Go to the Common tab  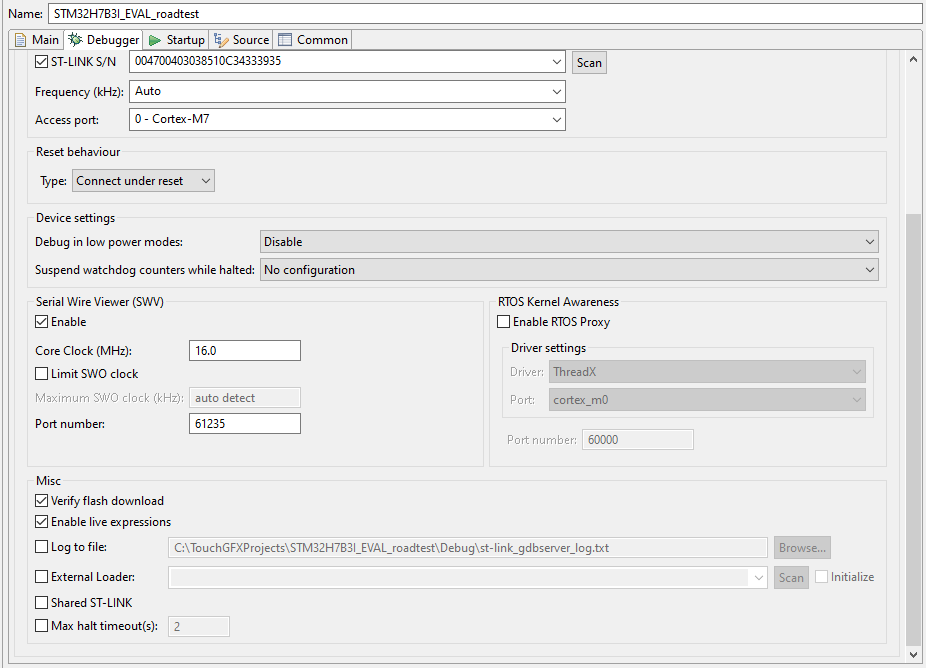[x=313, y=40]
